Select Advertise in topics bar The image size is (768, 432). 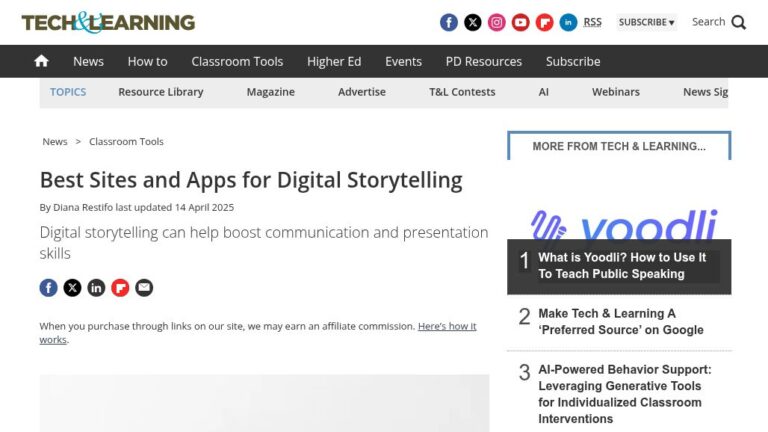pos(362,92)
